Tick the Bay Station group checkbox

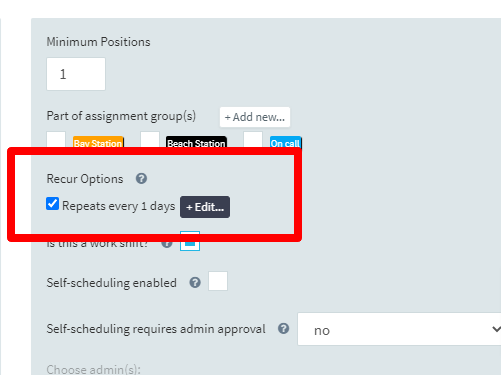pos(56,140)
